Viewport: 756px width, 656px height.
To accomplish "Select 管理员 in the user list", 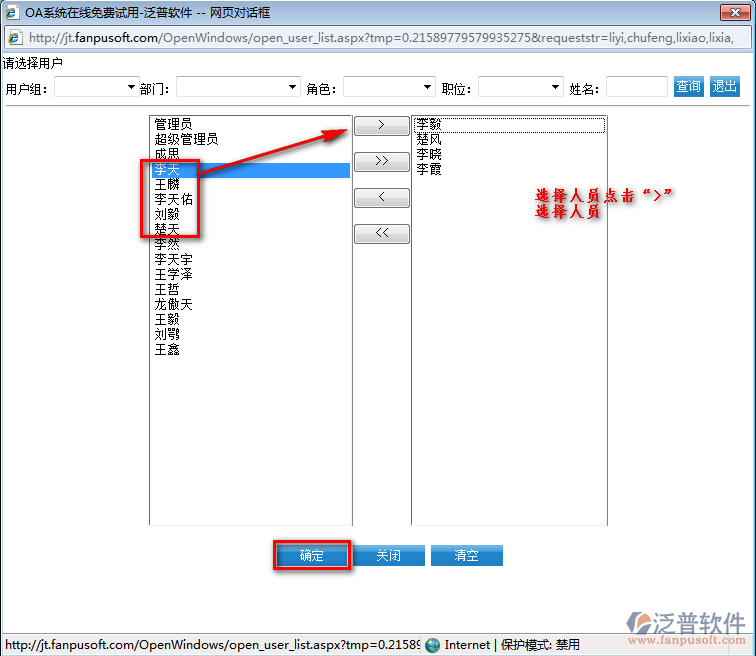I will tap(250, 124).
